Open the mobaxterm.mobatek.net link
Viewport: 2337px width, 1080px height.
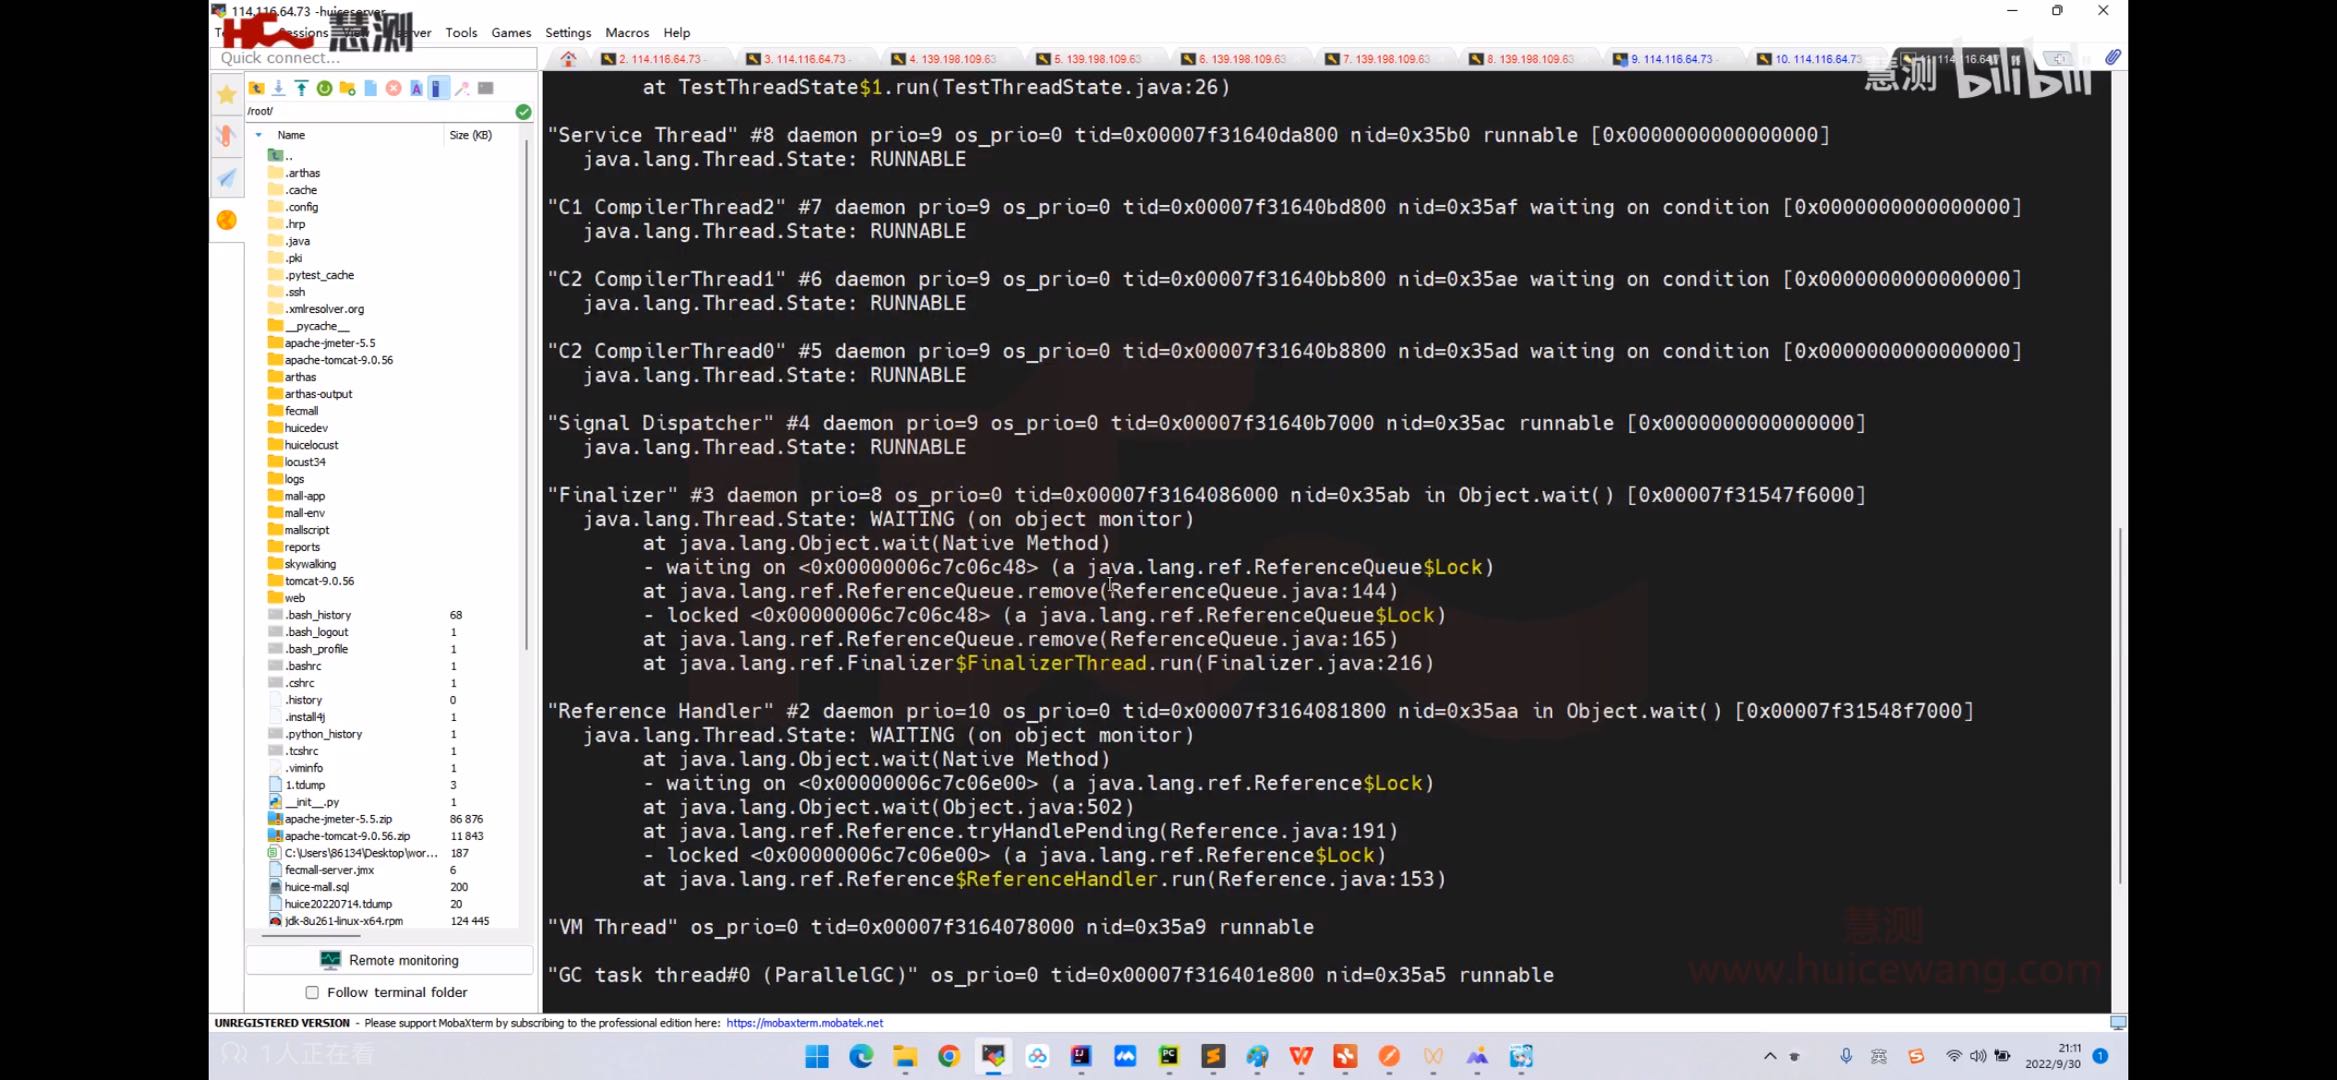(x=804, y=1023)
